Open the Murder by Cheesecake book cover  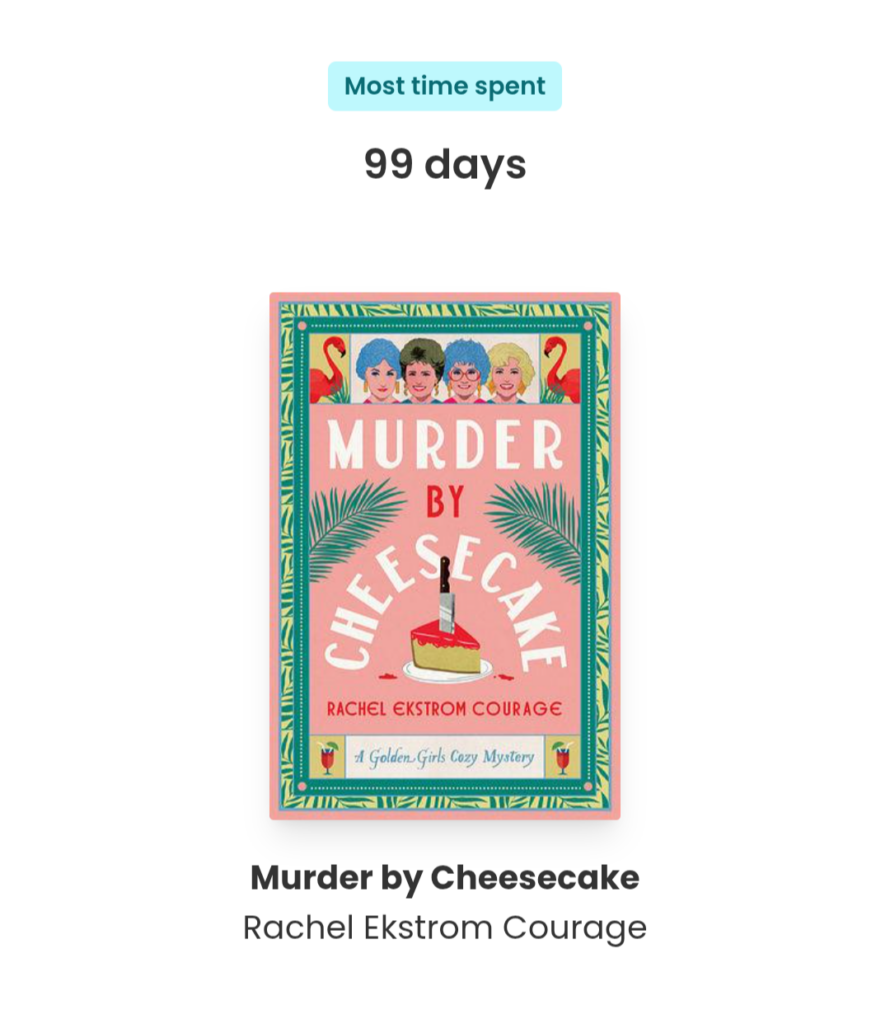tap(445, 556)
